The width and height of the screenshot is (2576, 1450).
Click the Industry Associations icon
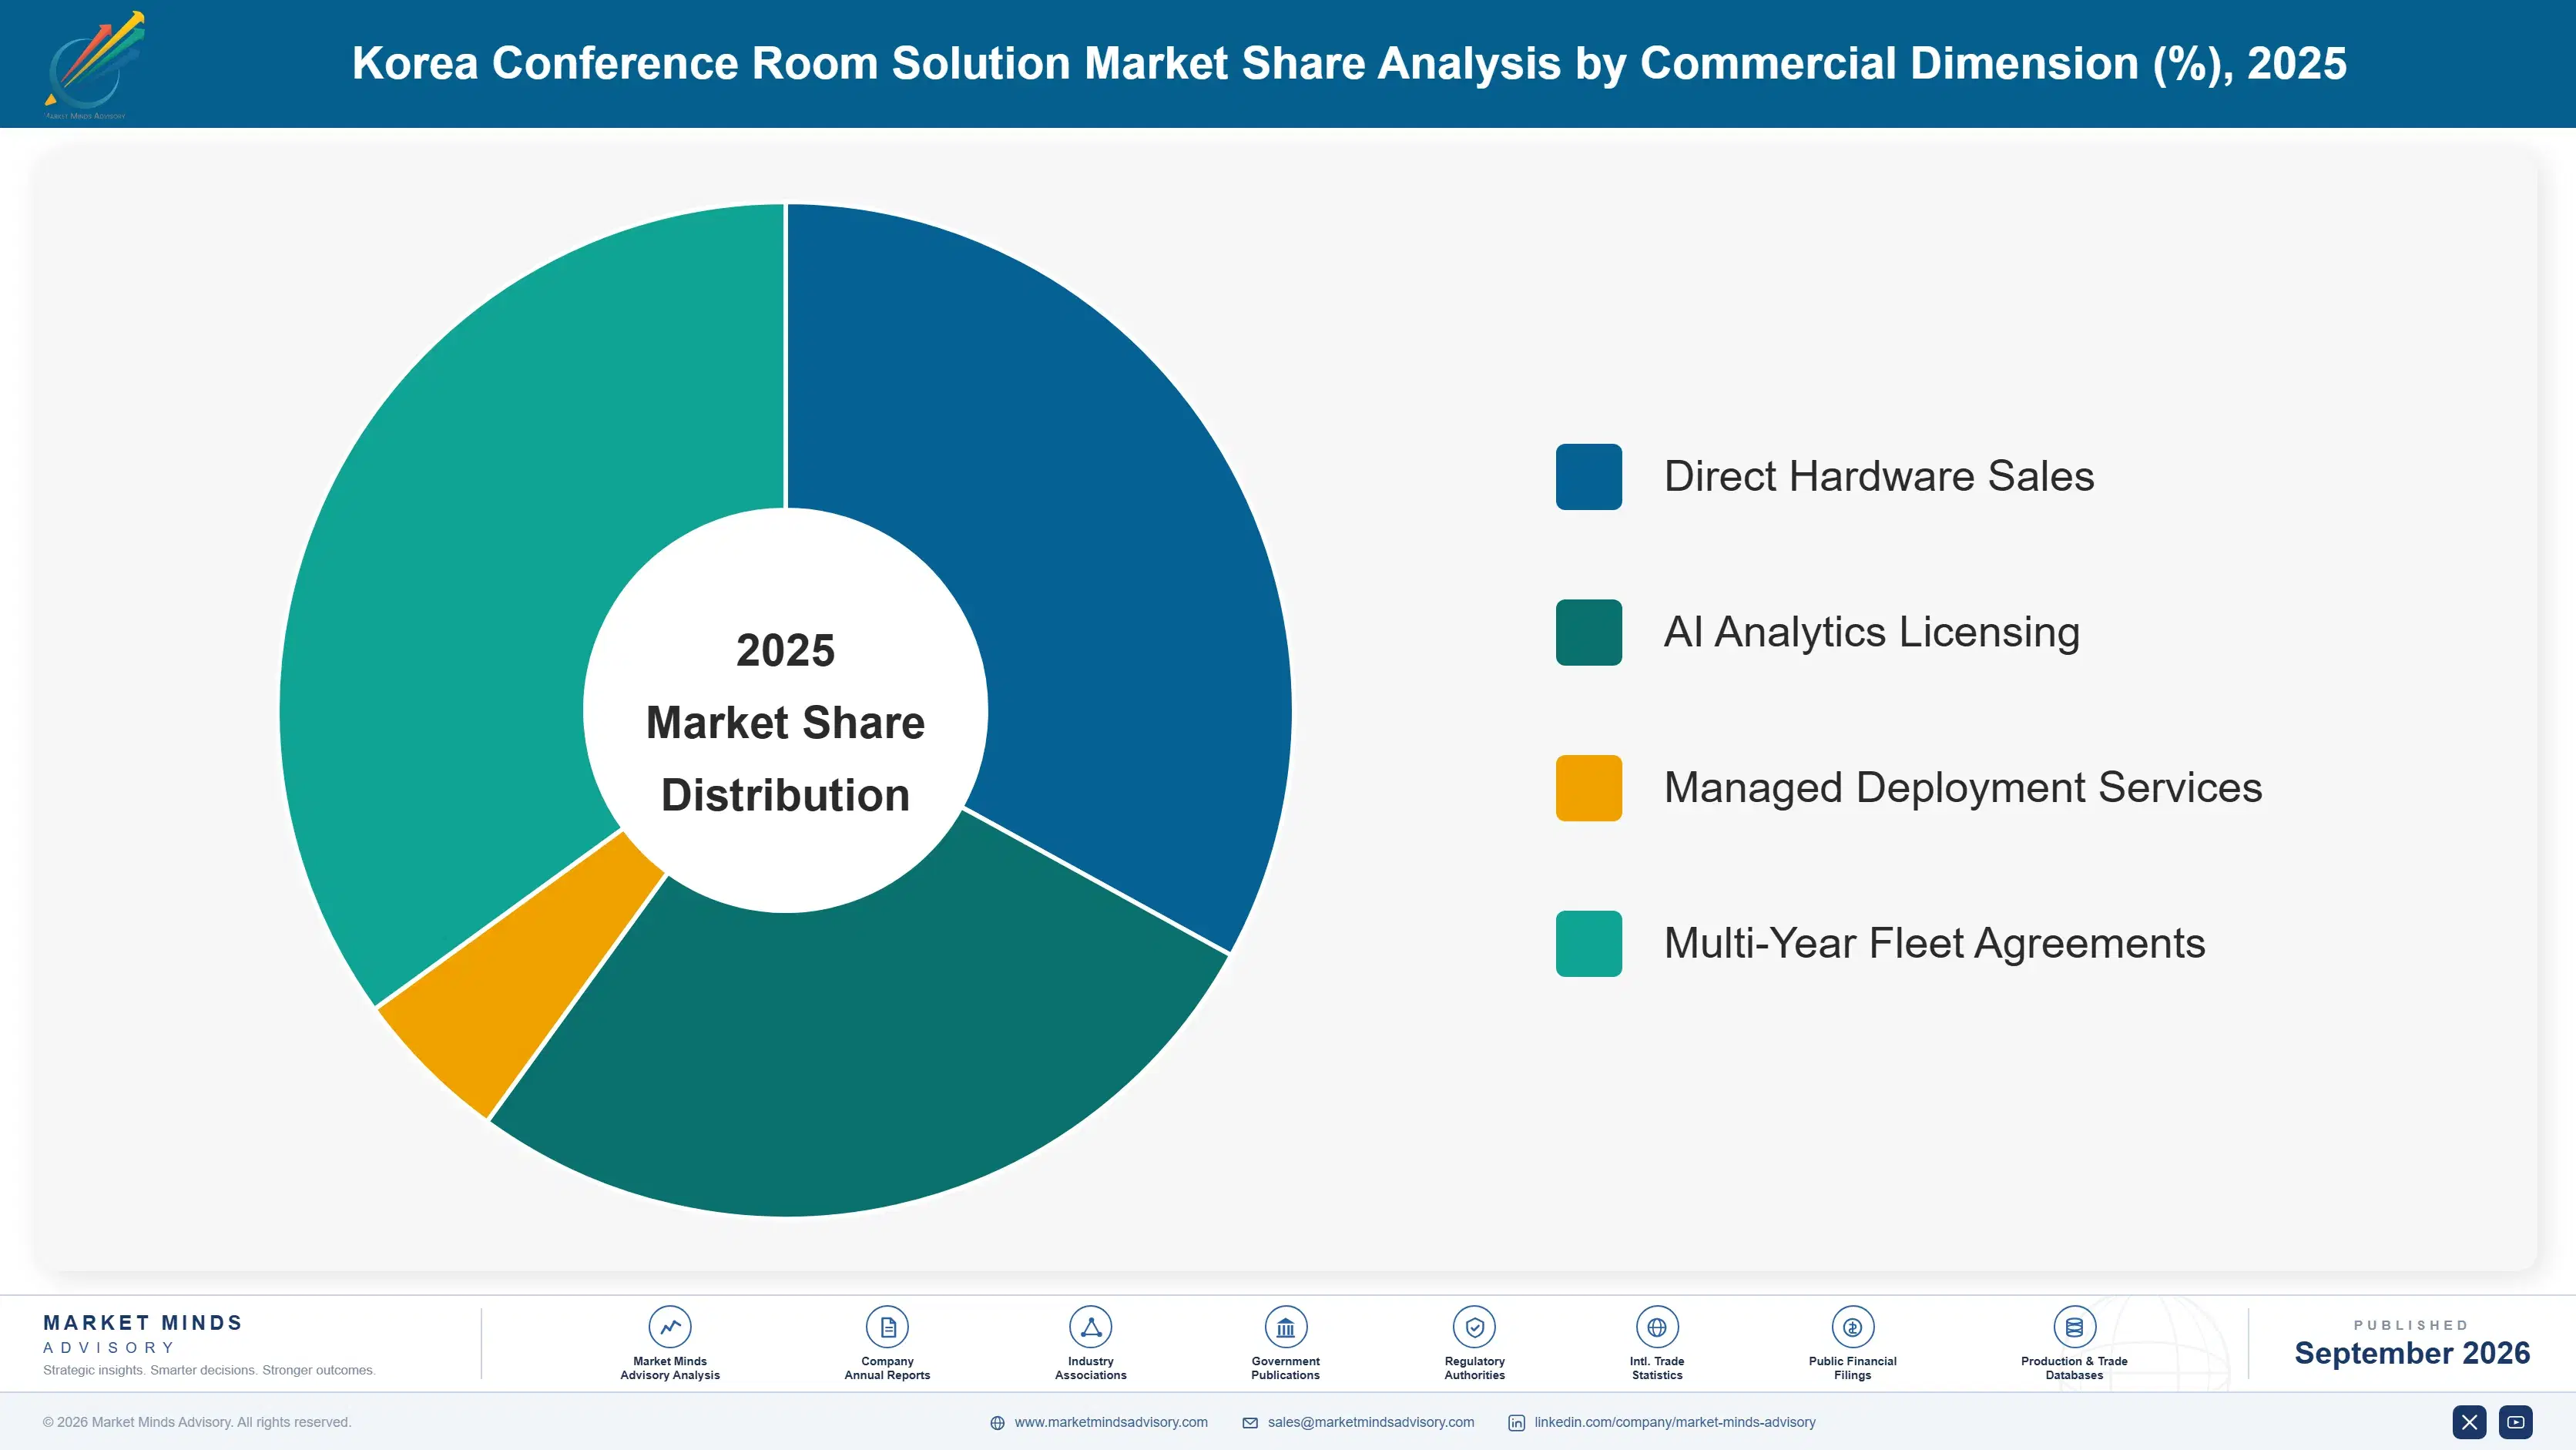[1090, 1327]
